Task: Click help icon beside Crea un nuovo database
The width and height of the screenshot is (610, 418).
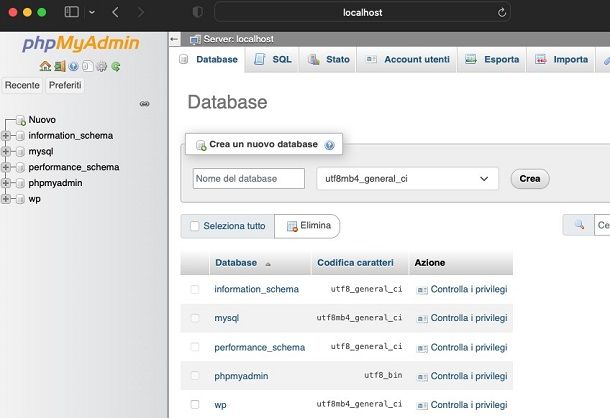Action: click(x=330, y=145)
